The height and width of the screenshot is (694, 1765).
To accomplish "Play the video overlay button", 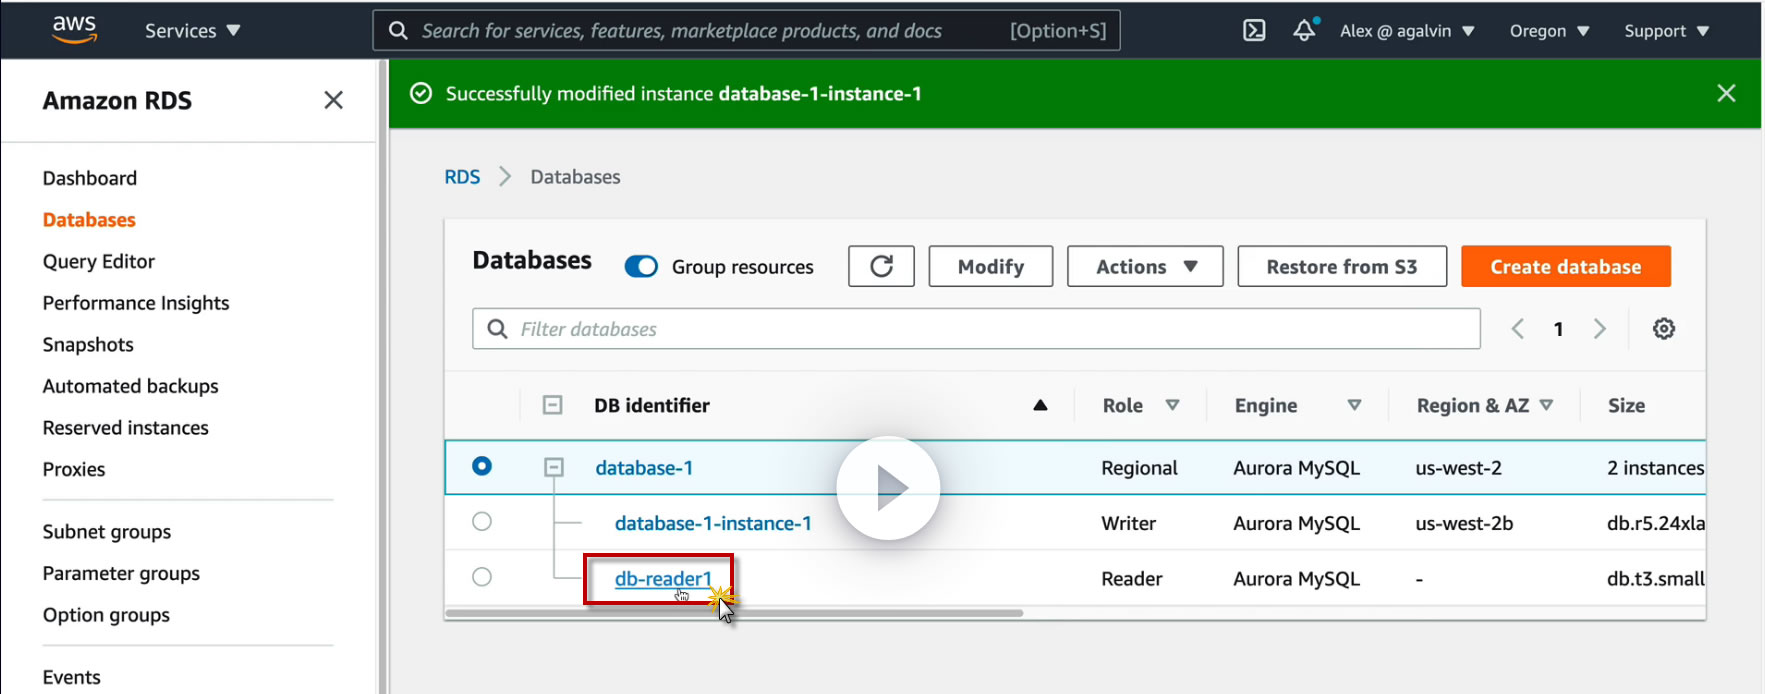I will click(888, 488).
